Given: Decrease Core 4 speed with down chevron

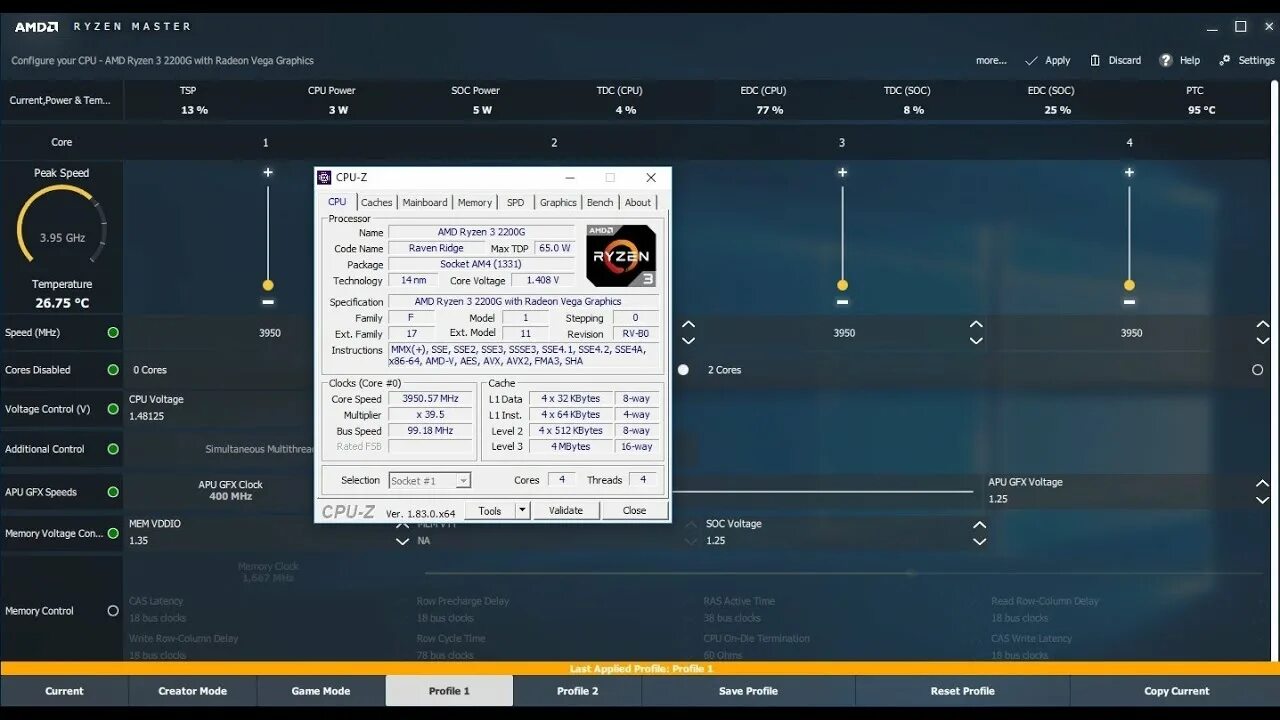Looking at the screenshot, I should tap(1263, 341).
